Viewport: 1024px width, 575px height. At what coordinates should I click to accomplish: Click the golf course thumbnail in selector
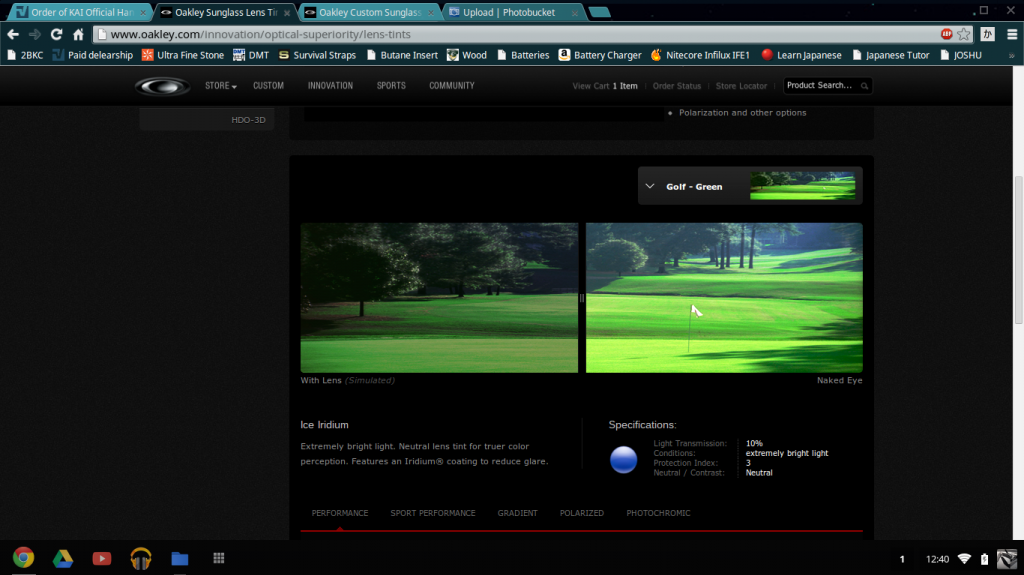[803, 186]
